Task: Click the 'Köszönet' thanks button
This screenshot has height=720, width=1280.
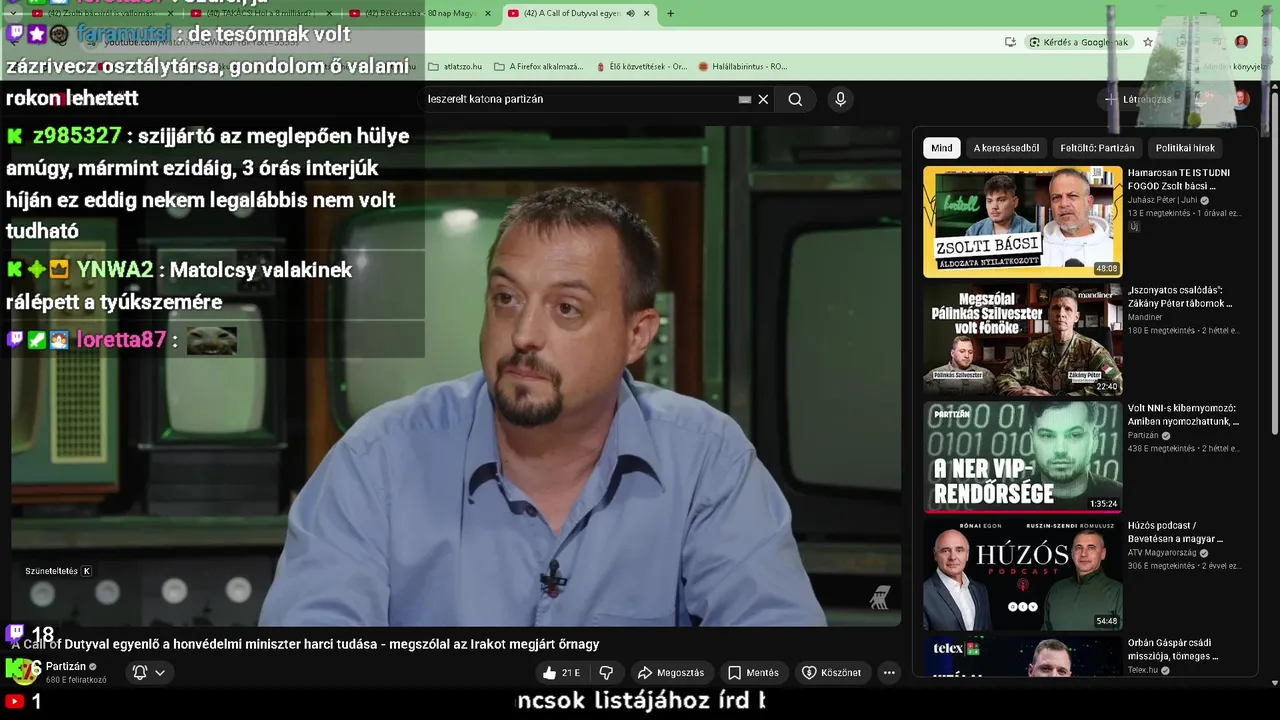Action: (831, 673)
